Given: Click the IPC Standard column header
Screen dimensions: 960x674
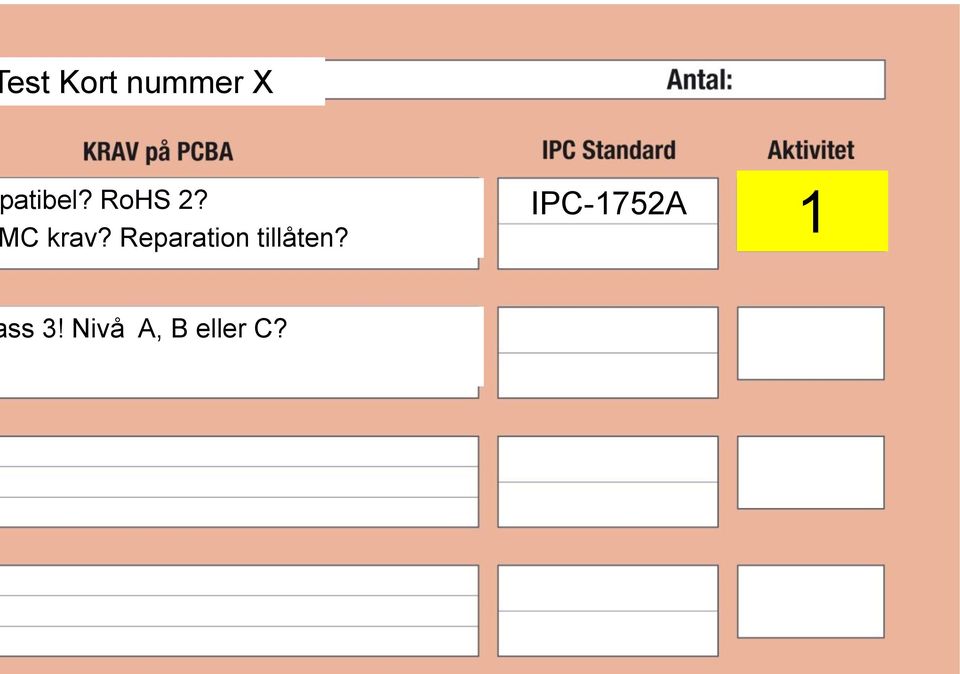Looking at the screenshot, I should [x=609, y=150].
